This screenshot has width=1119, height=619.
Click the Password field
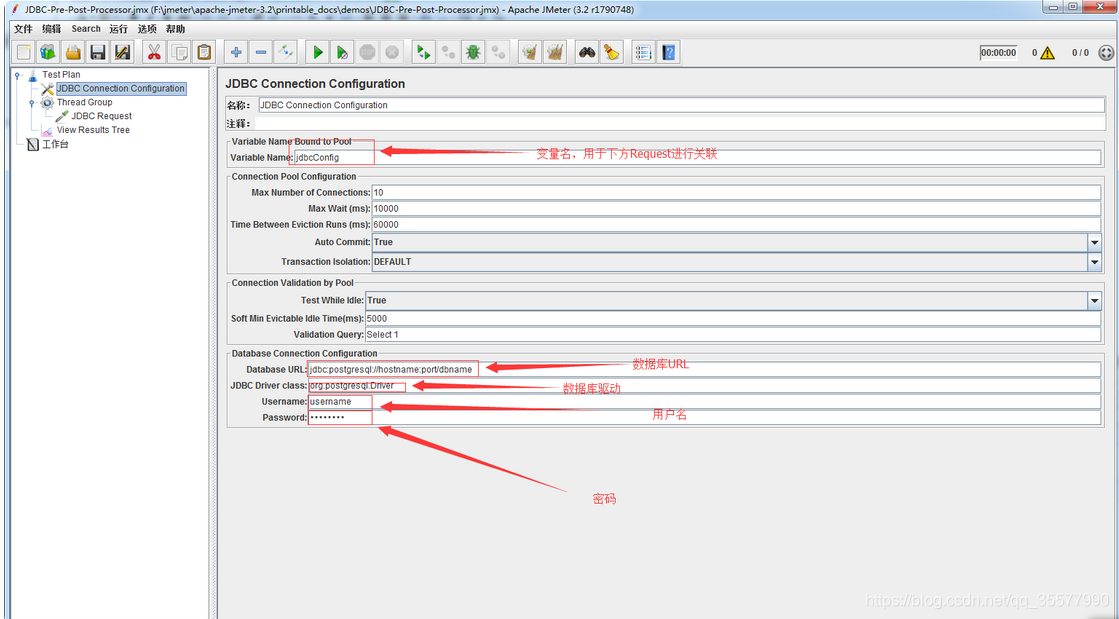coord(704,418)
